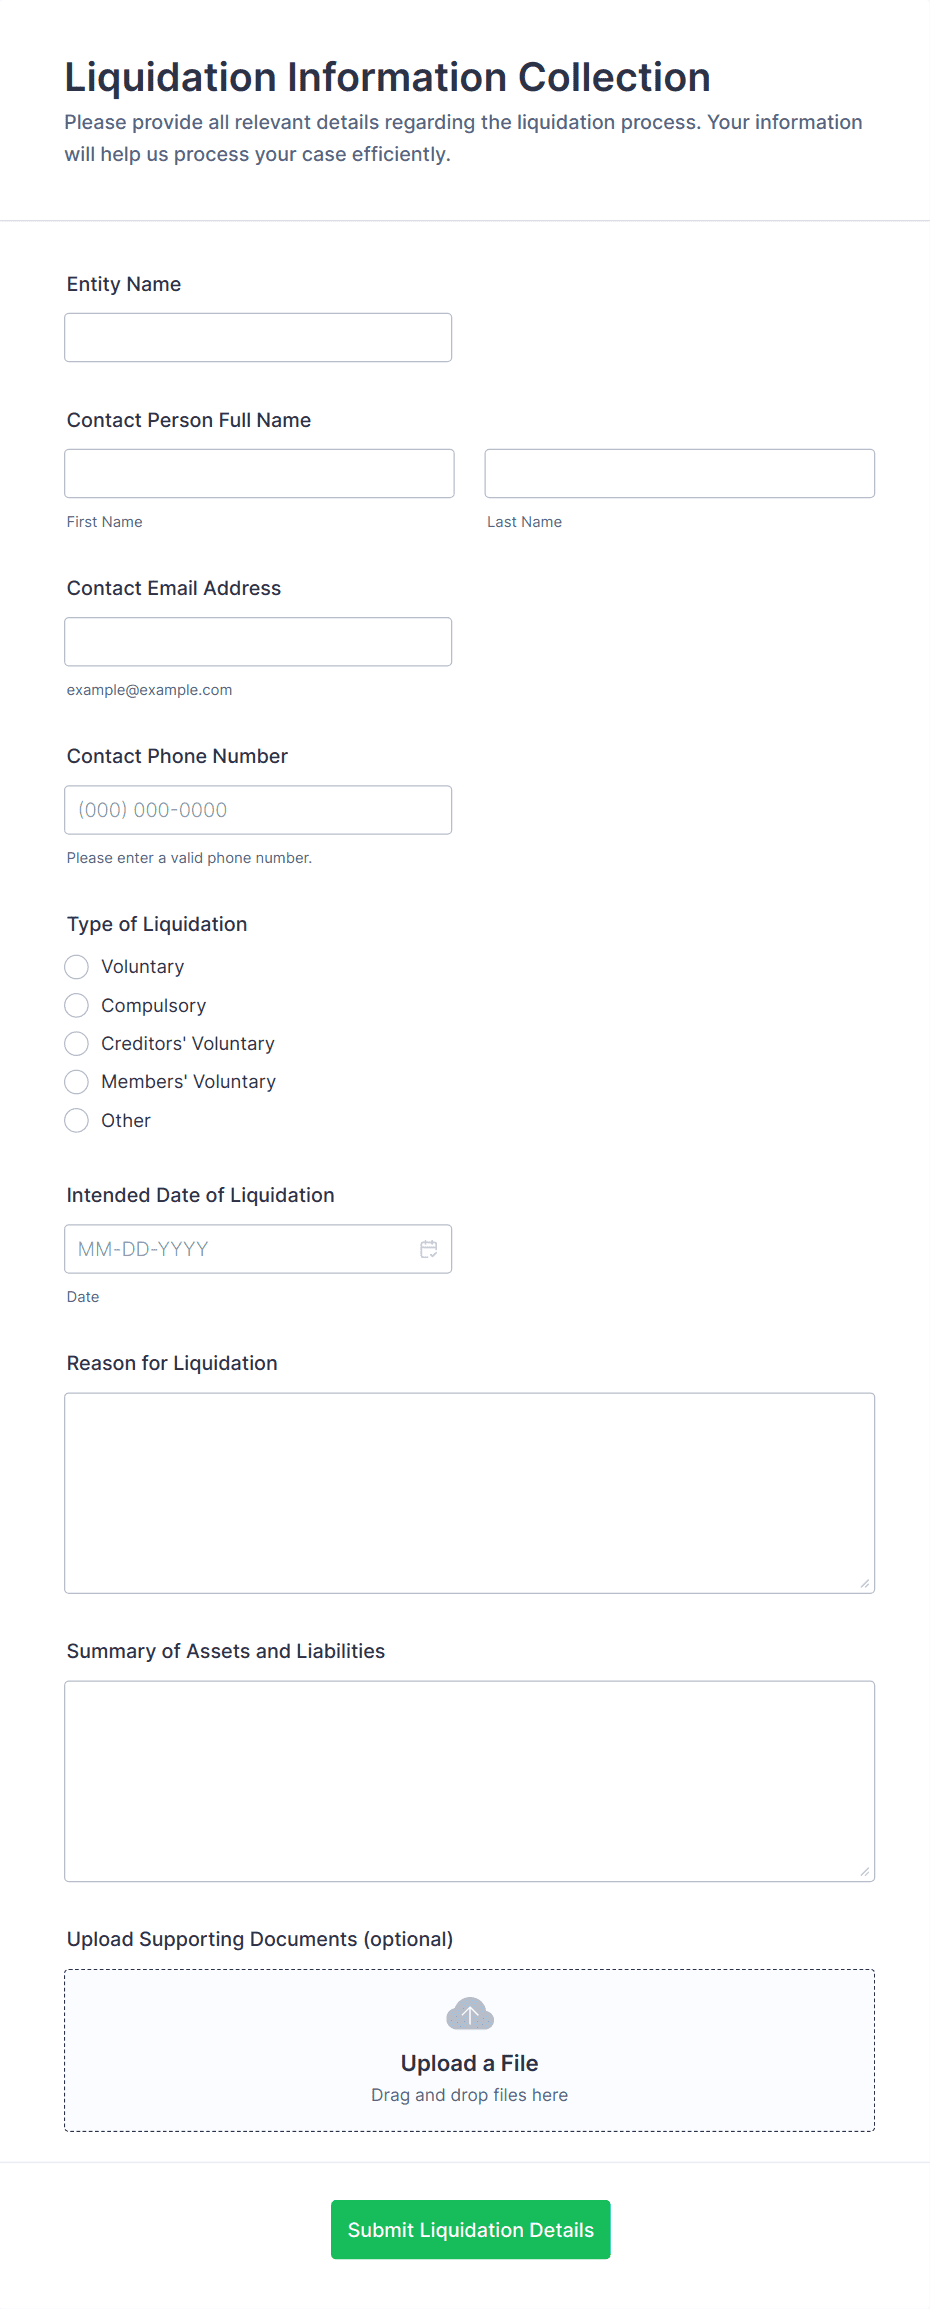Click the Upload a File area

pos(469,2063)
